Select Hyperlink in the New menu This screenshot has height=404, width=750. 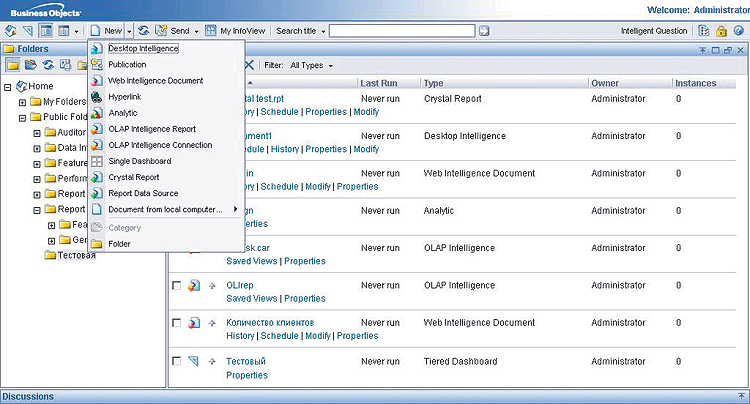[124, 97]
